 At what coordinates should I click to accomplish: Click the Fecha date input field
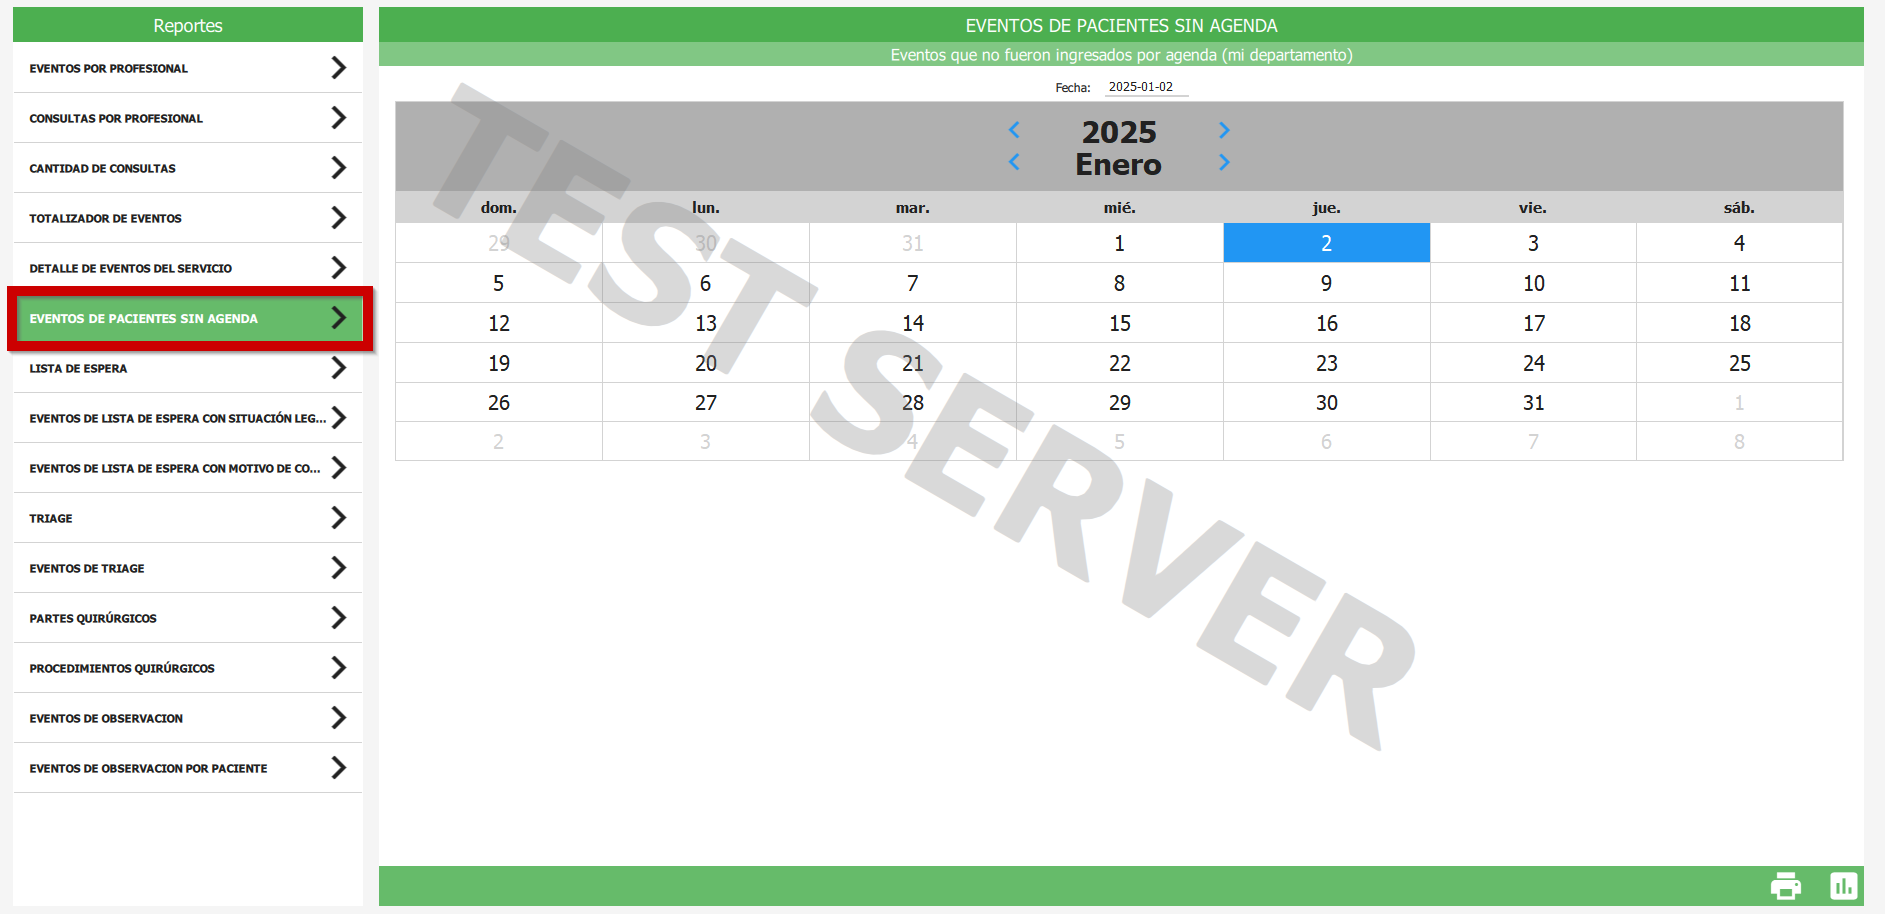pyautogui.click(x=1145, y=87)
